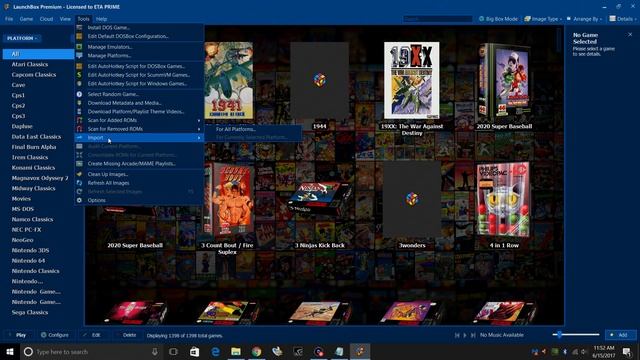The height and width of the screenshot is (360, 640).
Task: Select Atari Classics platform
Action: pyautogui.click(x=30, y=64)
